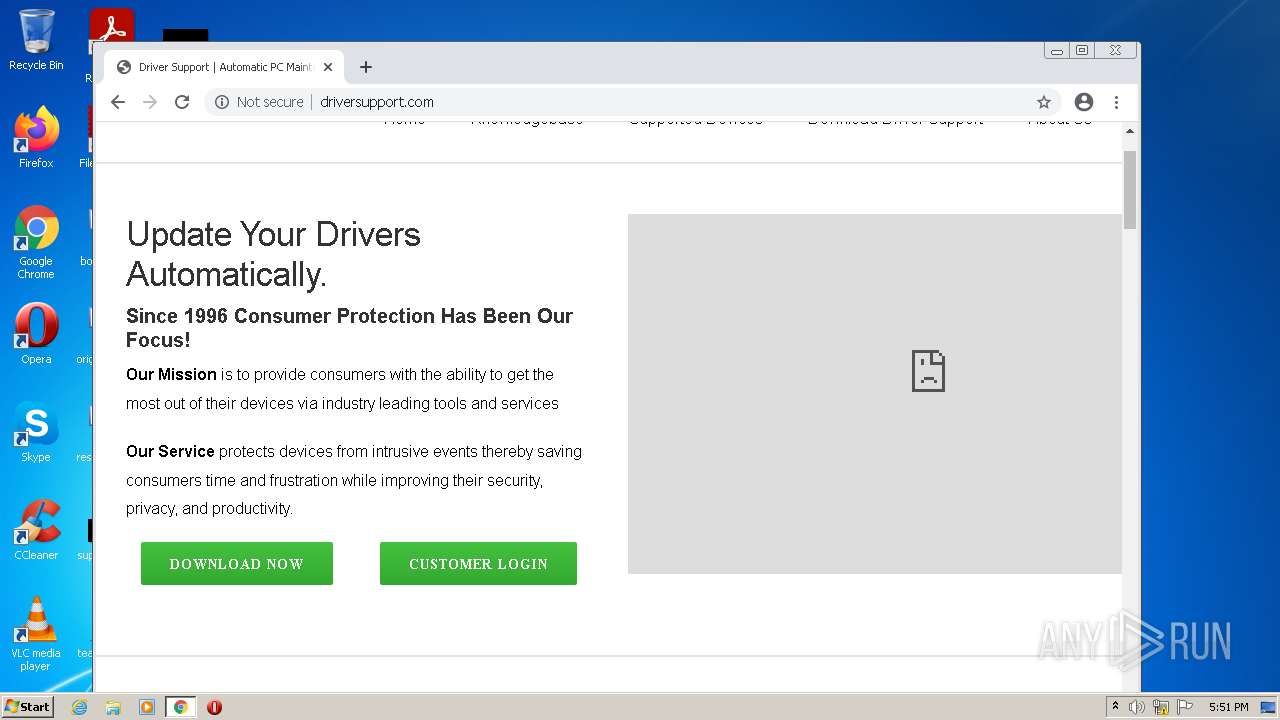Screen dimensions: 1280x720
Task: Click the bold 'Our Service' text
Action: point(170,451)
